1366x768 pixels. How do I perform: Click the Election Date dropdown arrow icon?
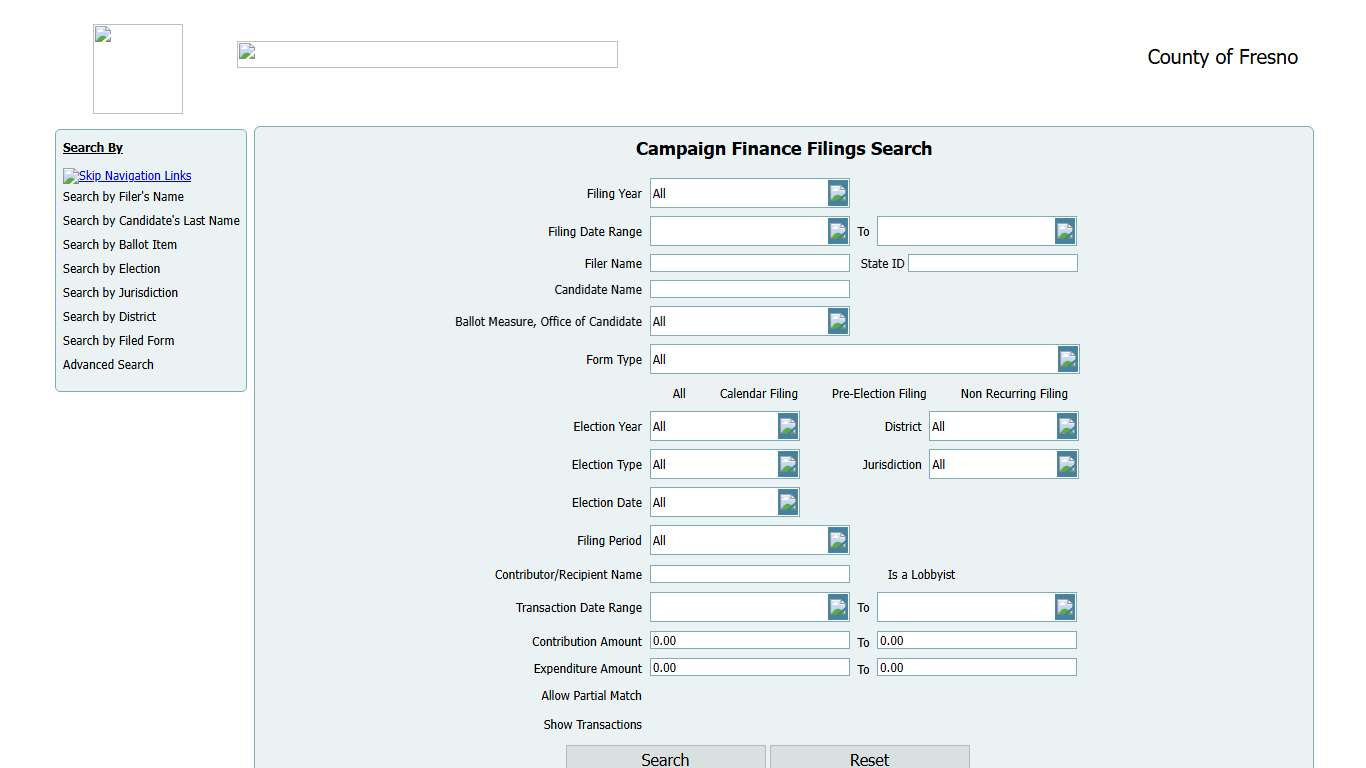click(788, 502)
